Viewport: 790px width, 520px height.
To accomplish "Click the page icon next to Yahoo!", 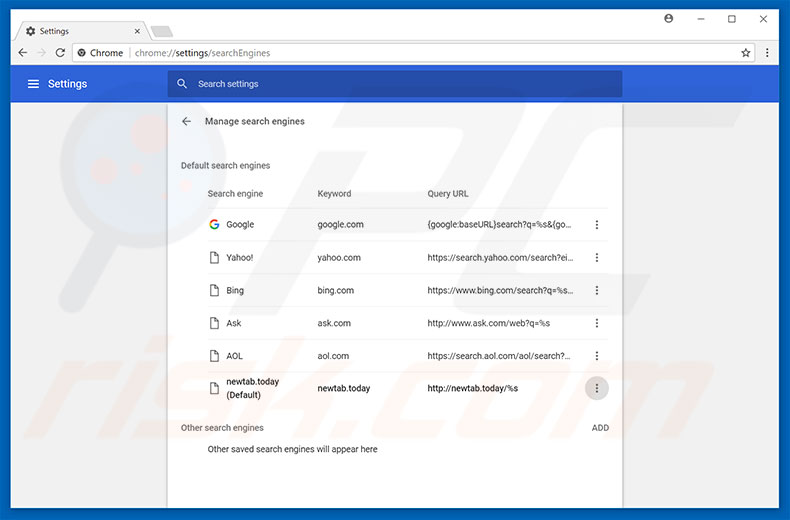I will (x=214, y=257).
